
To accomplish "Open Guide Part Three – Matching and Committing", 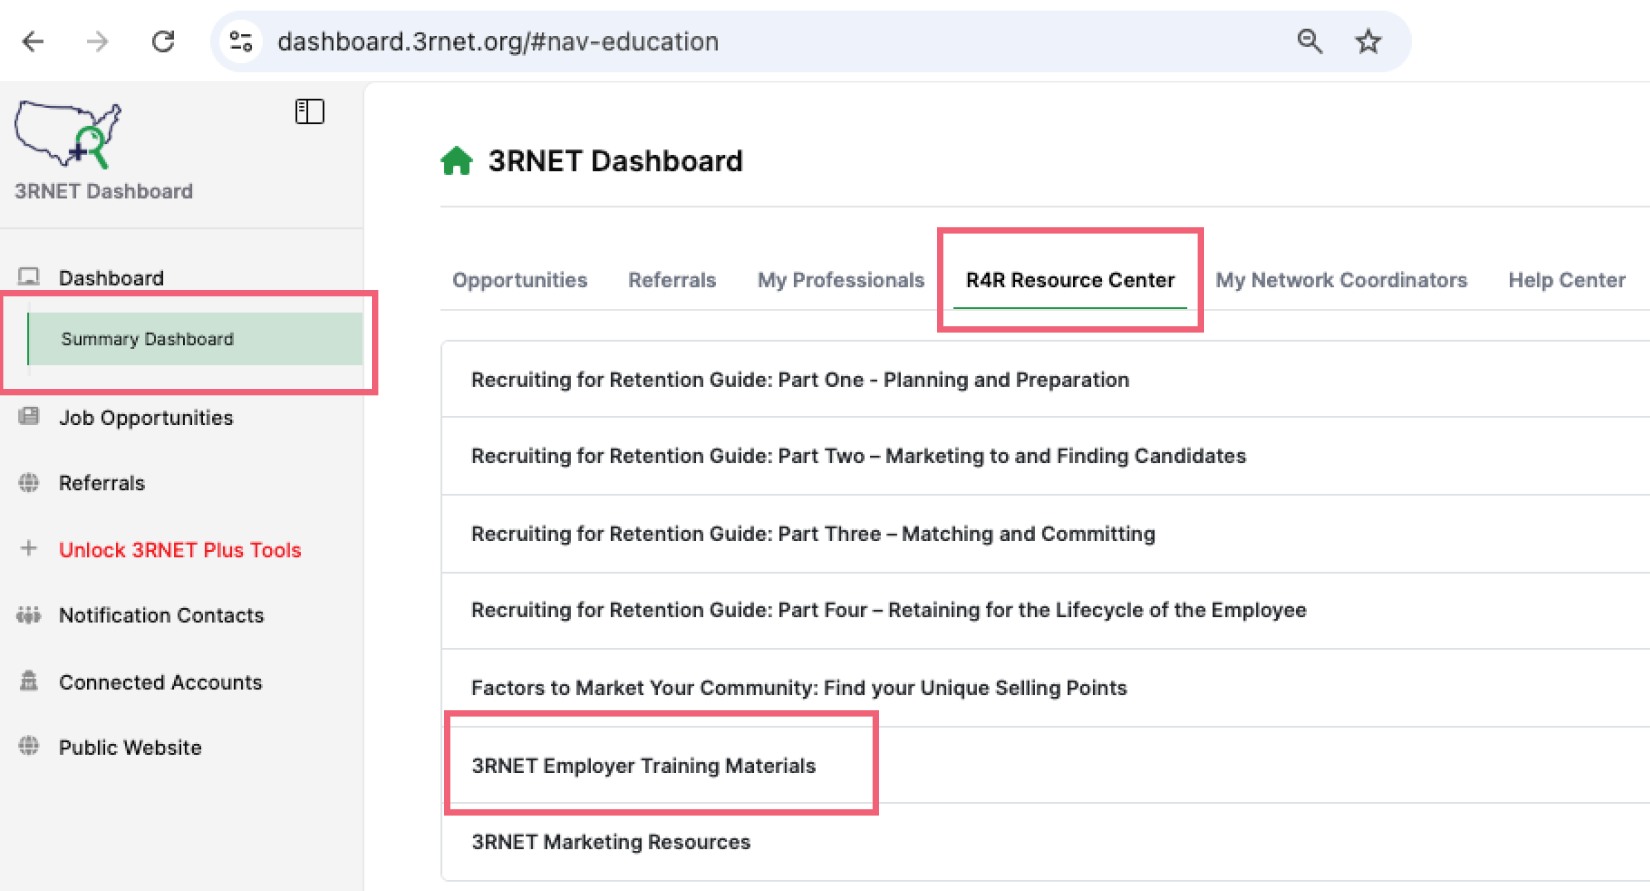I will (1045, 534).
